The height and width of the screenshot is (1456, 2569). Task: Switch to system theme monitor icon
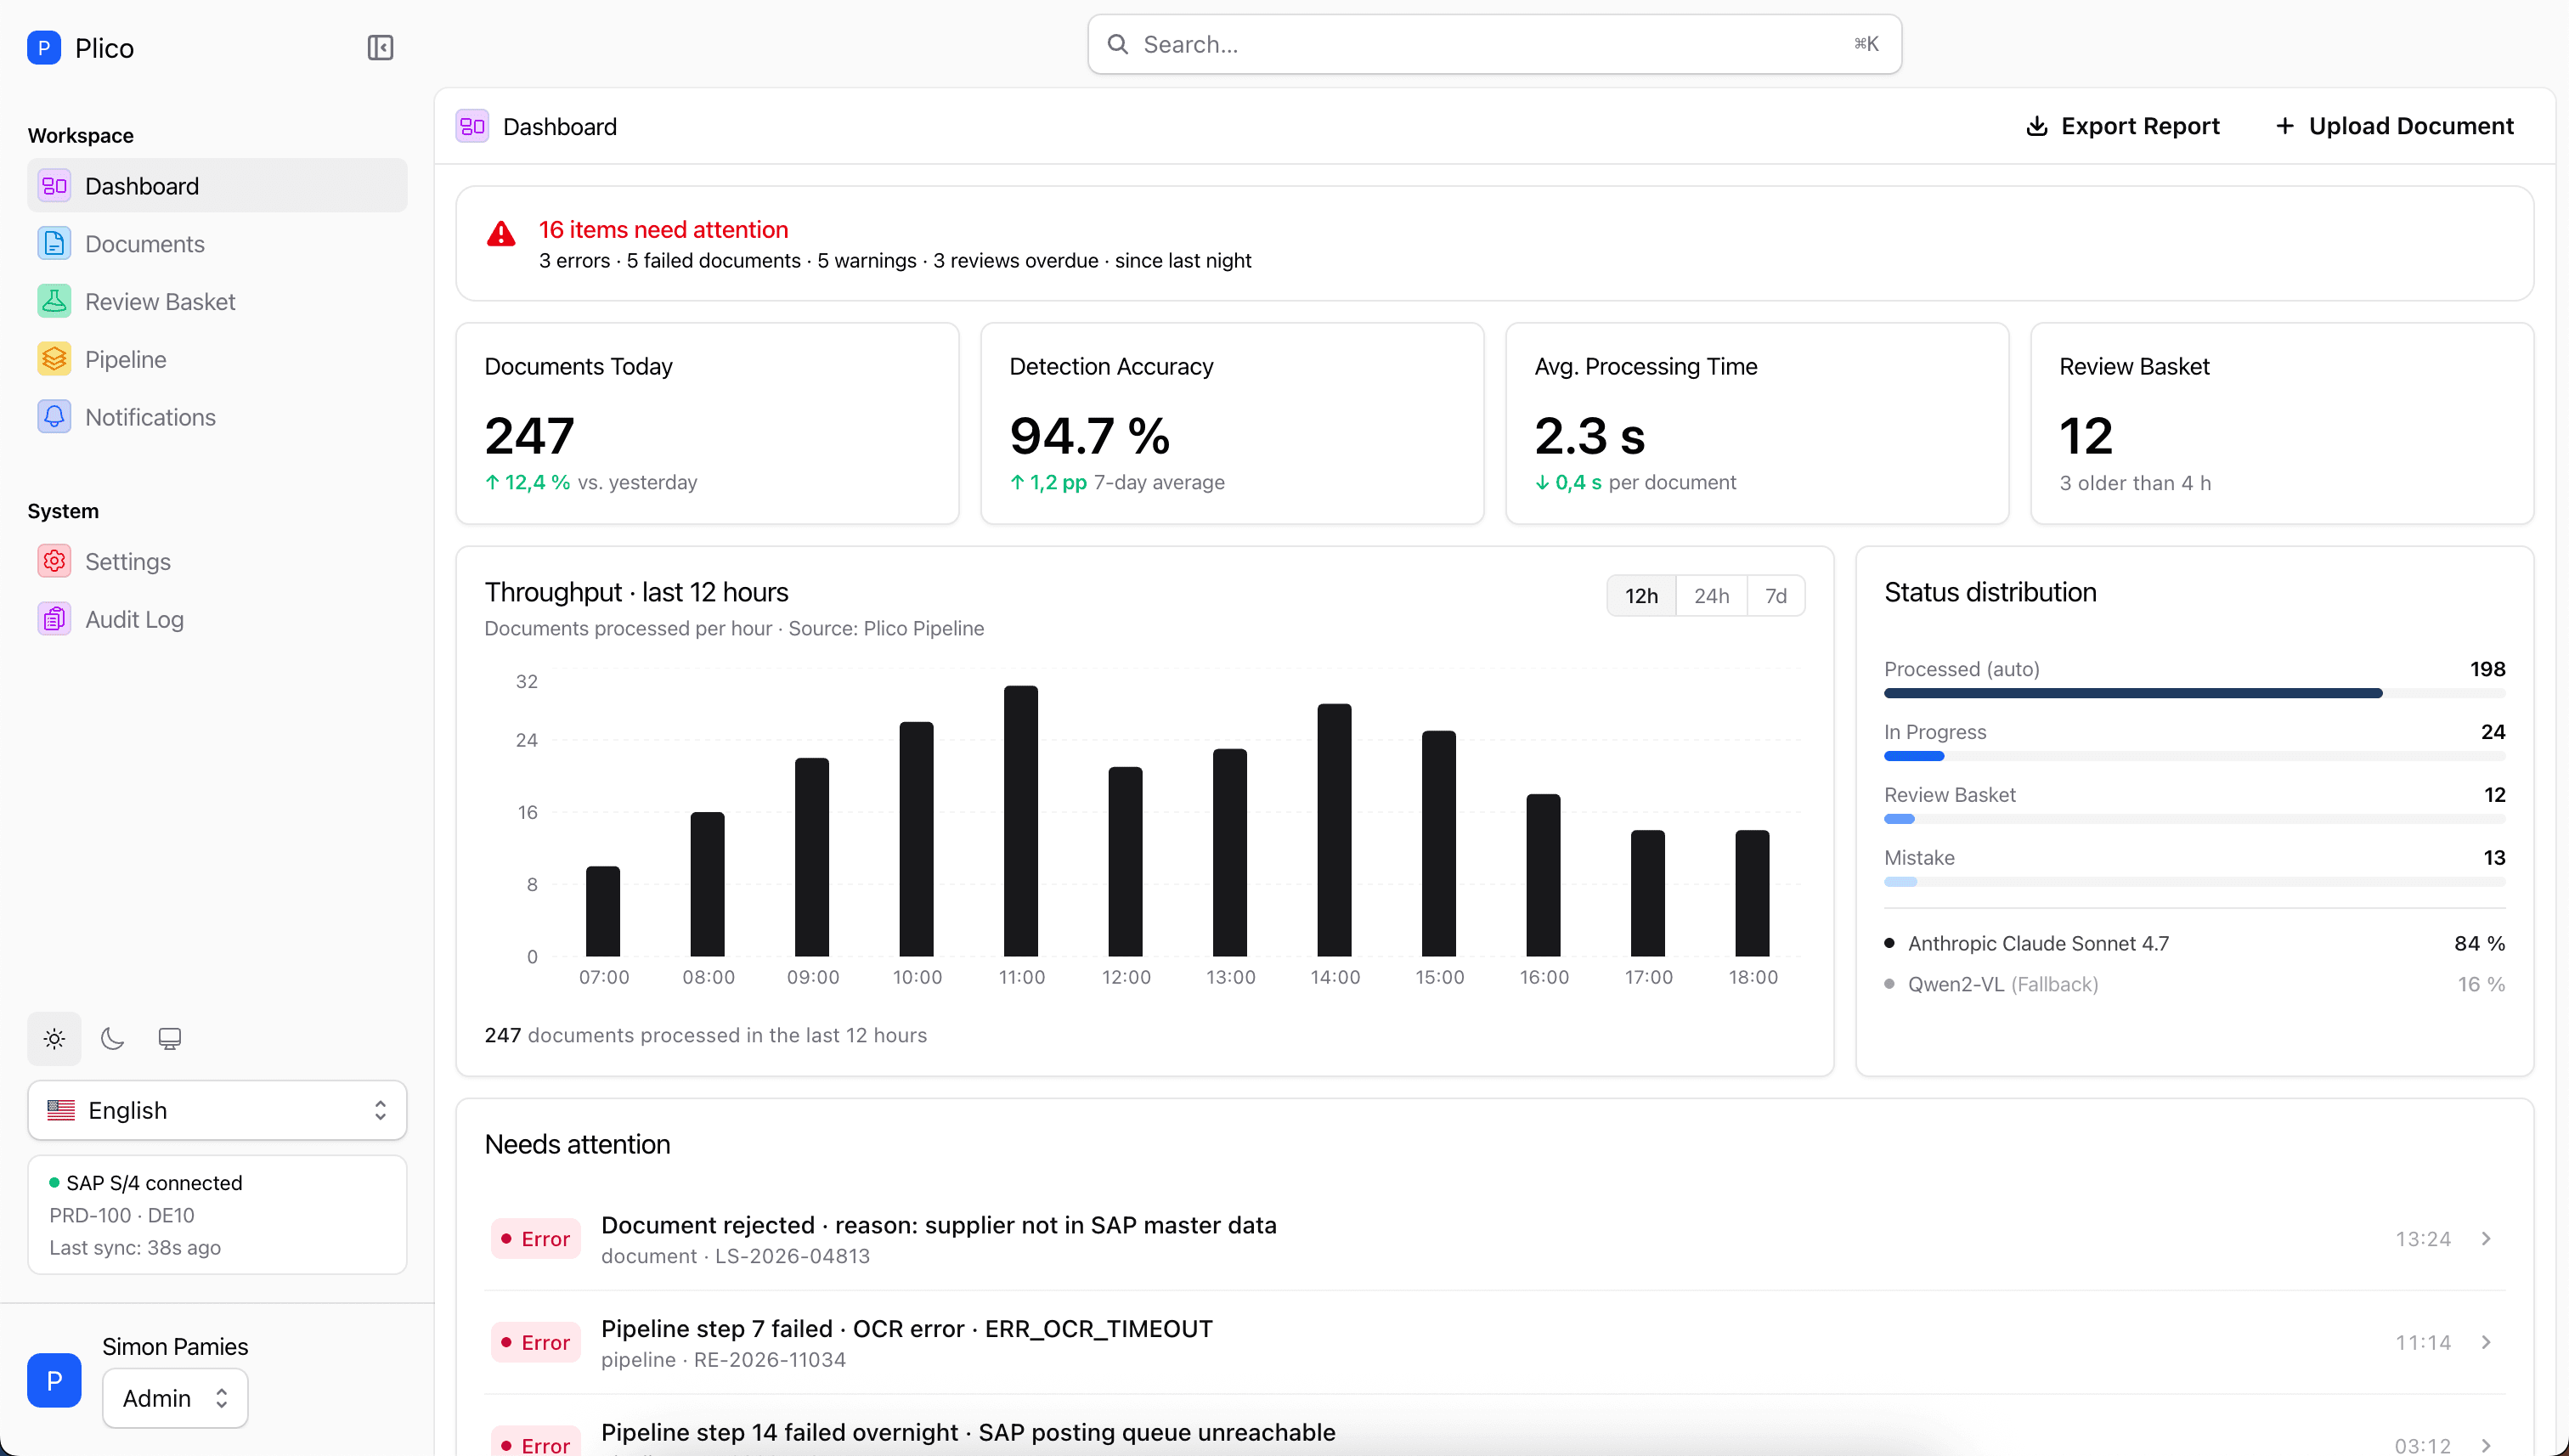coord(170,1039)
